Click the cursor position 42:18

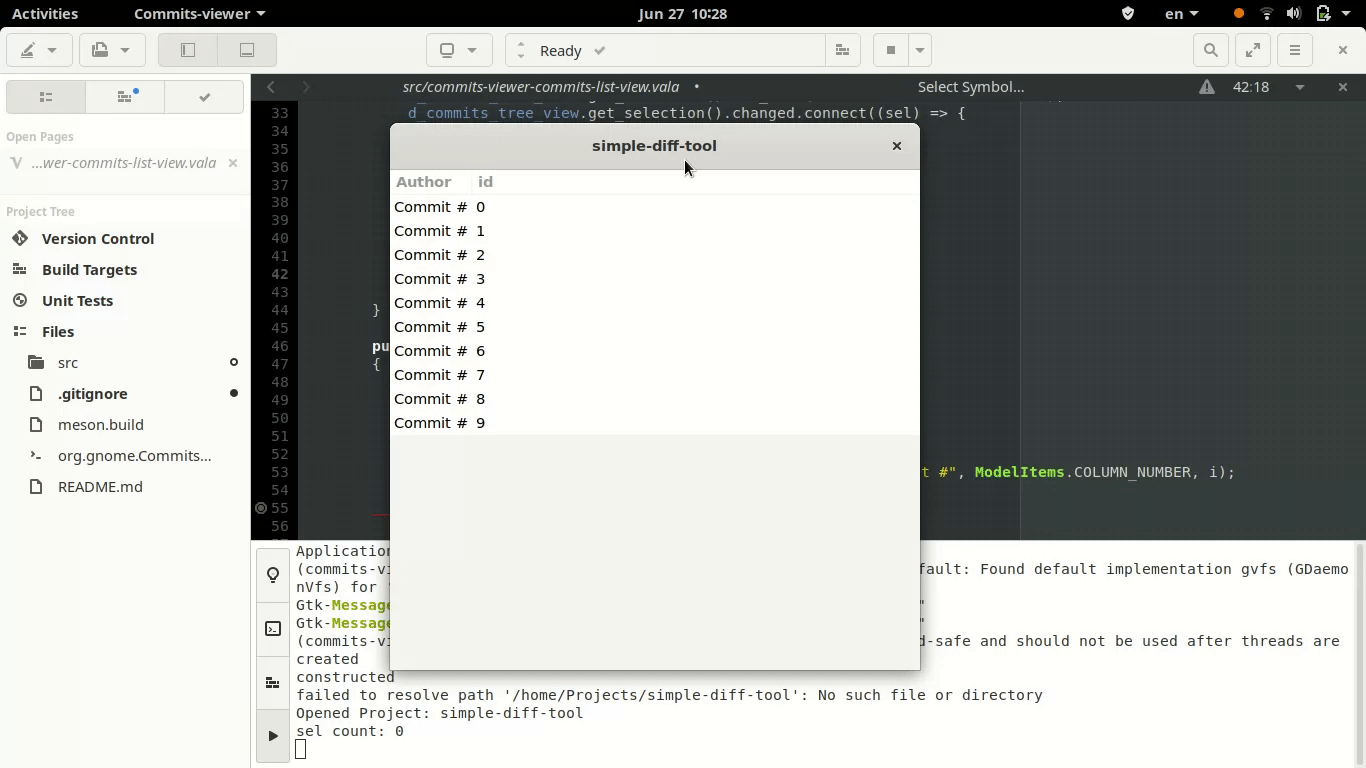(1251, 87)
